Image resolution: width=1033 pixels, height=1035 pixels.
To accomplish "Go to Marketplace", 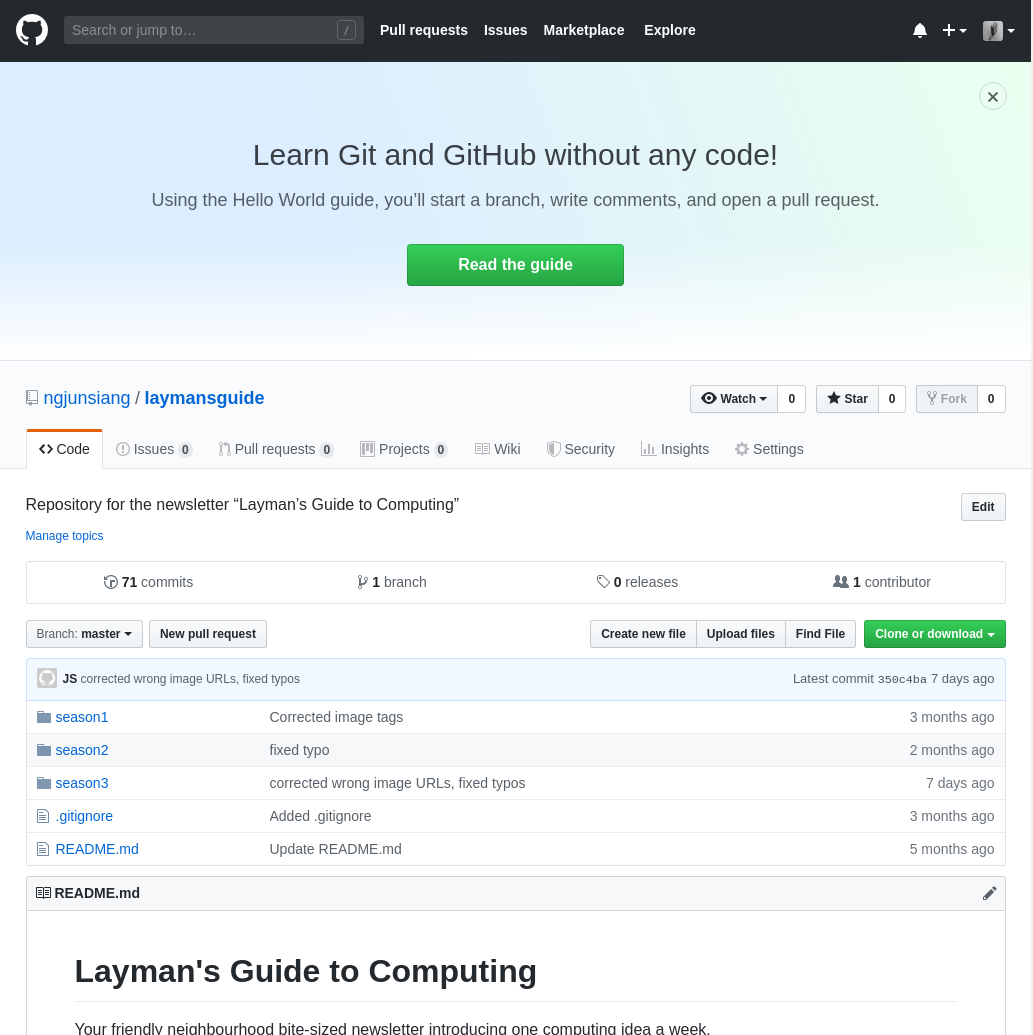I will pos(583,30).
